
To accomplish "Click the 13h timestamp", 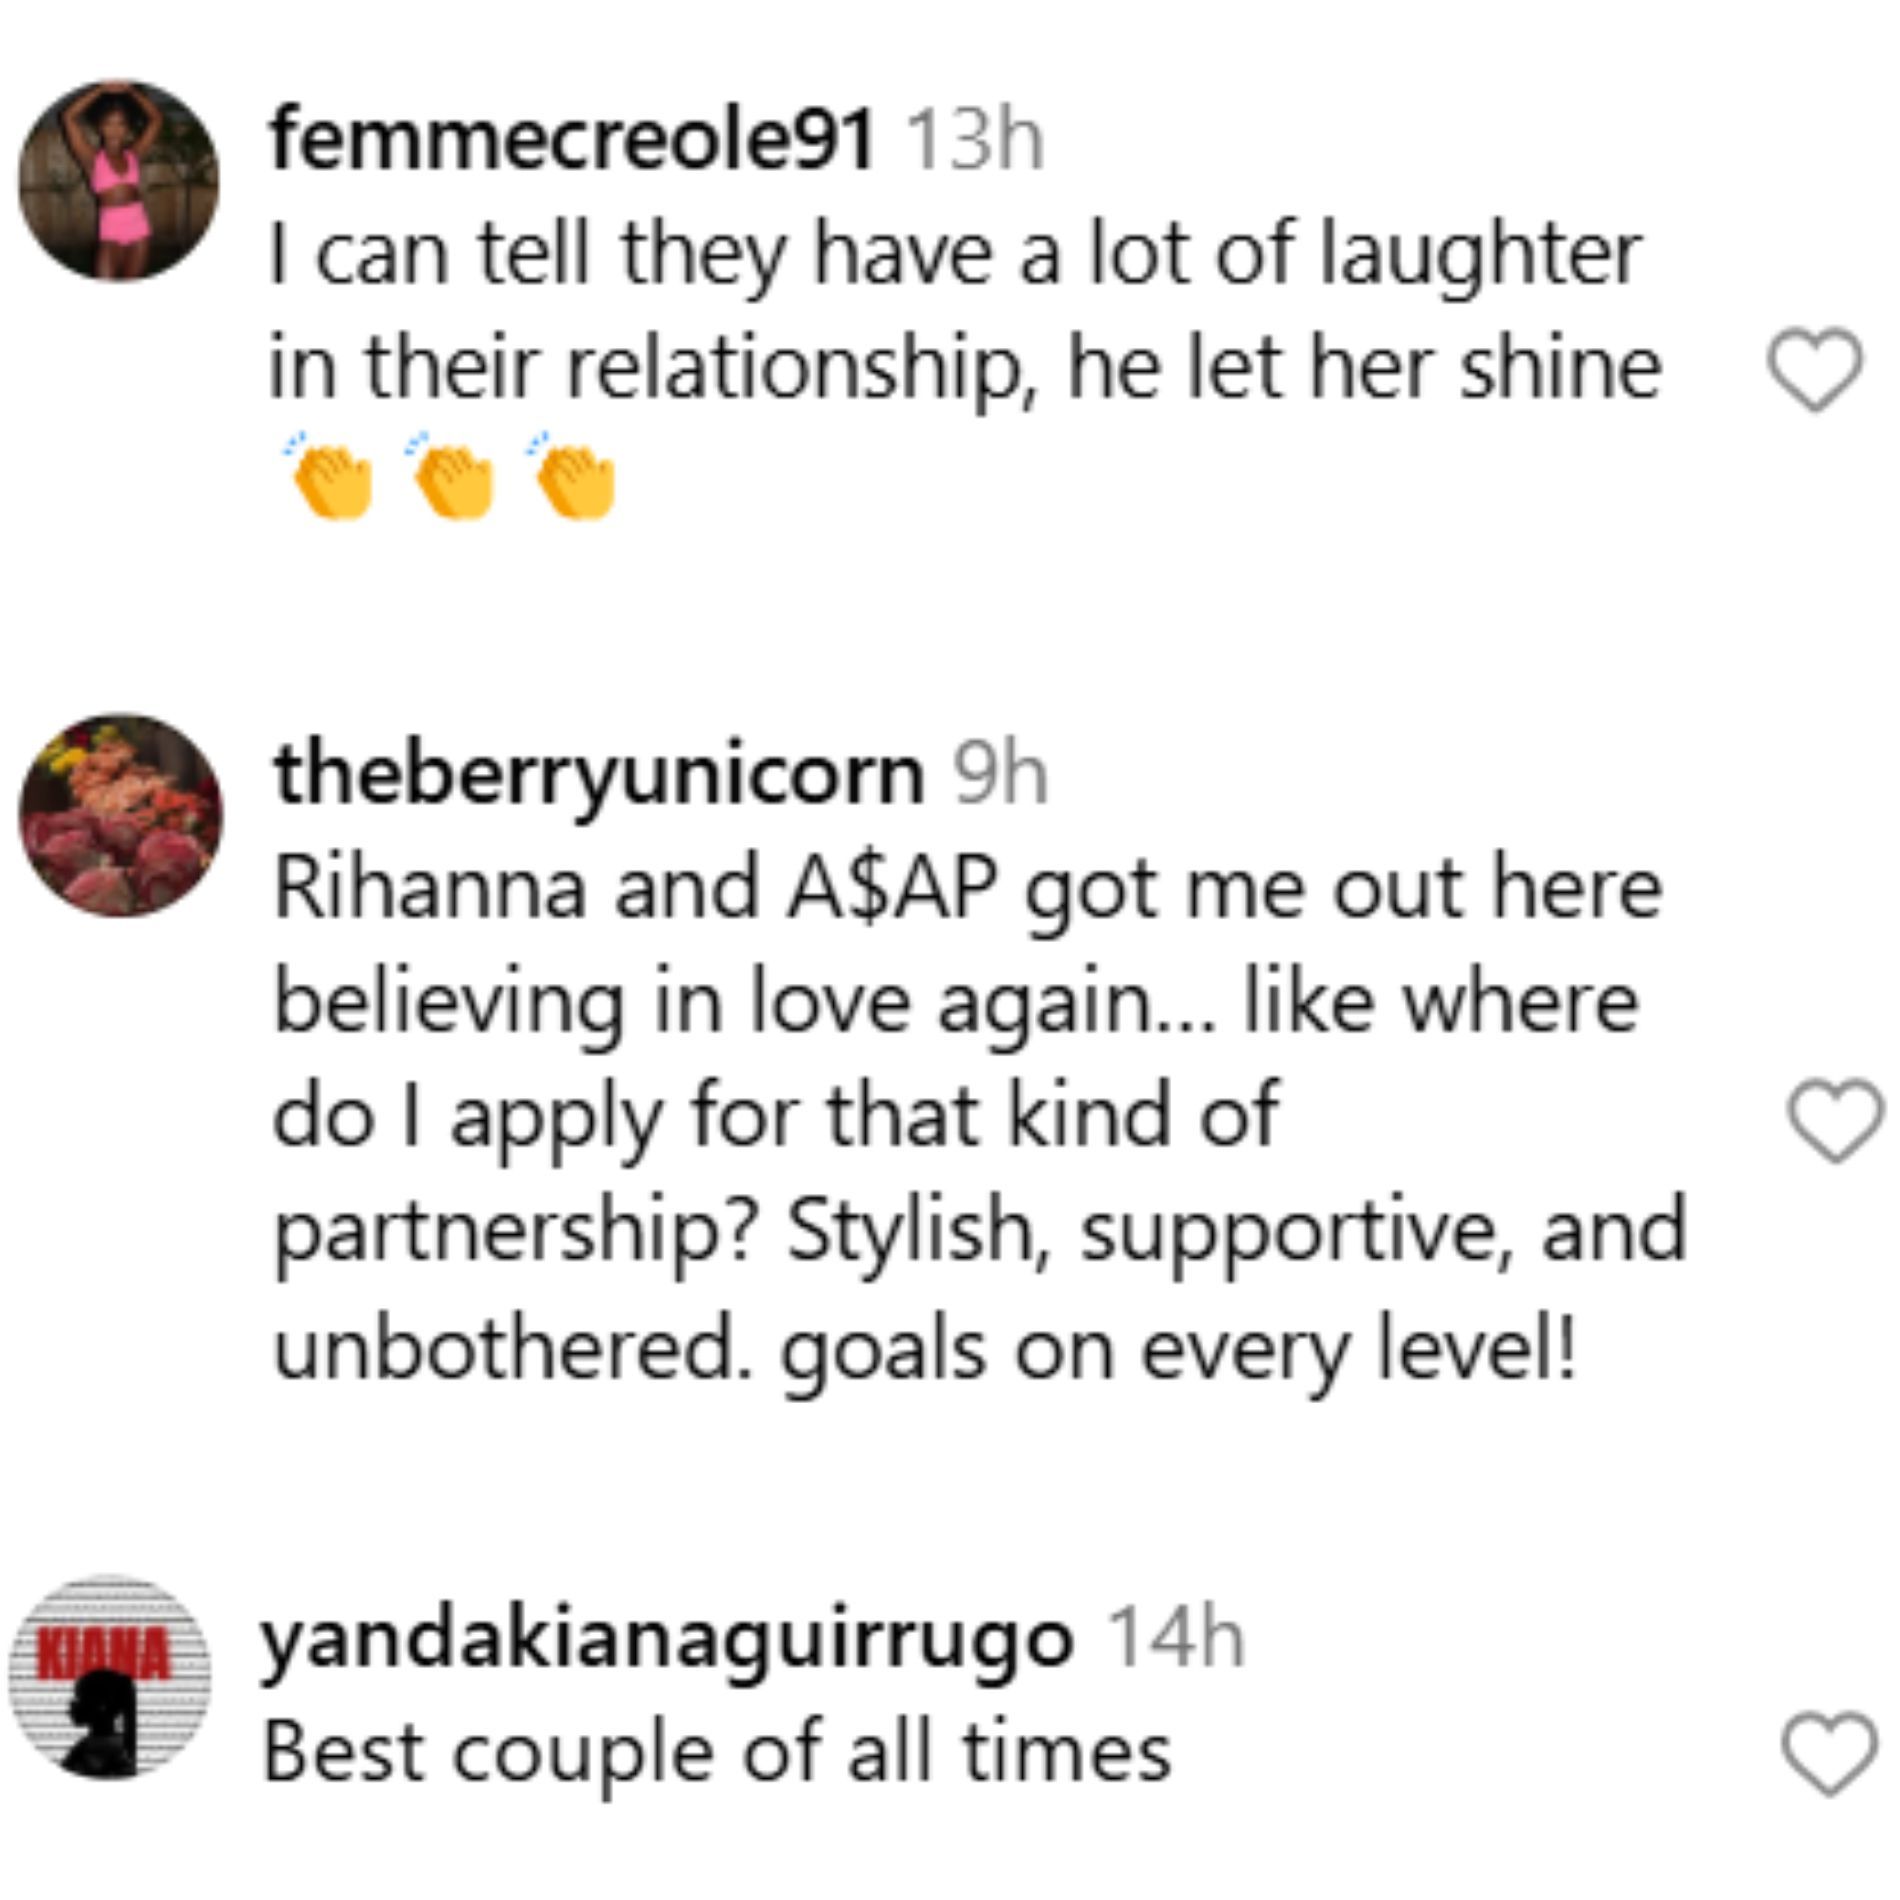I will click(974, 140).
